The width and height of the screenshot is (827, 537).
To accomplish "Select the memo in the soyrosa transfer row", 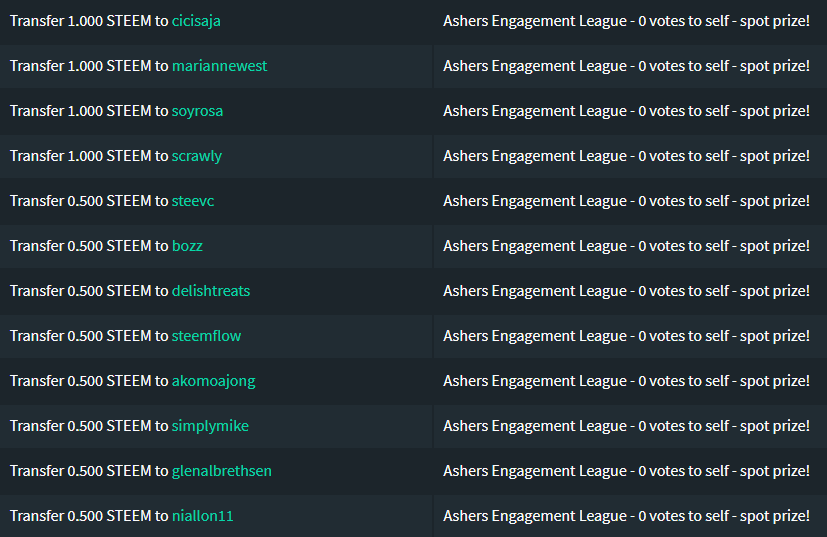I will (x=626, y=111).
